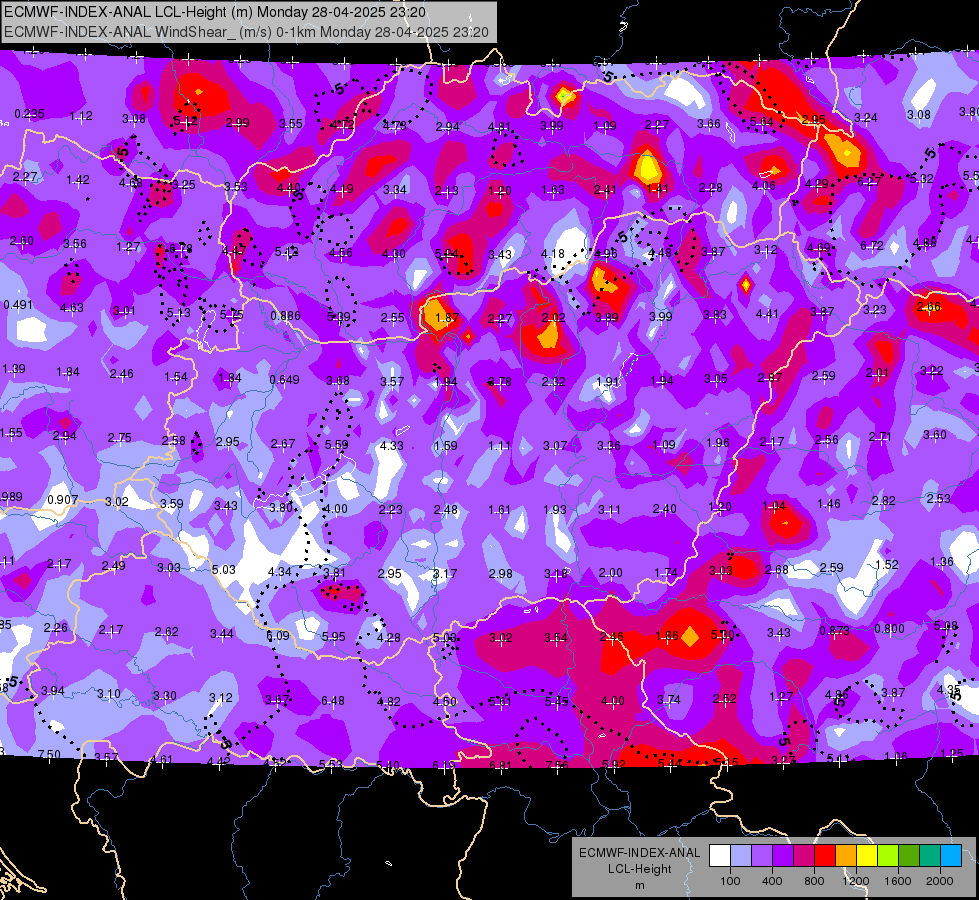
Task: Click the wind shear value 6.72
Action: click(872, 245)
